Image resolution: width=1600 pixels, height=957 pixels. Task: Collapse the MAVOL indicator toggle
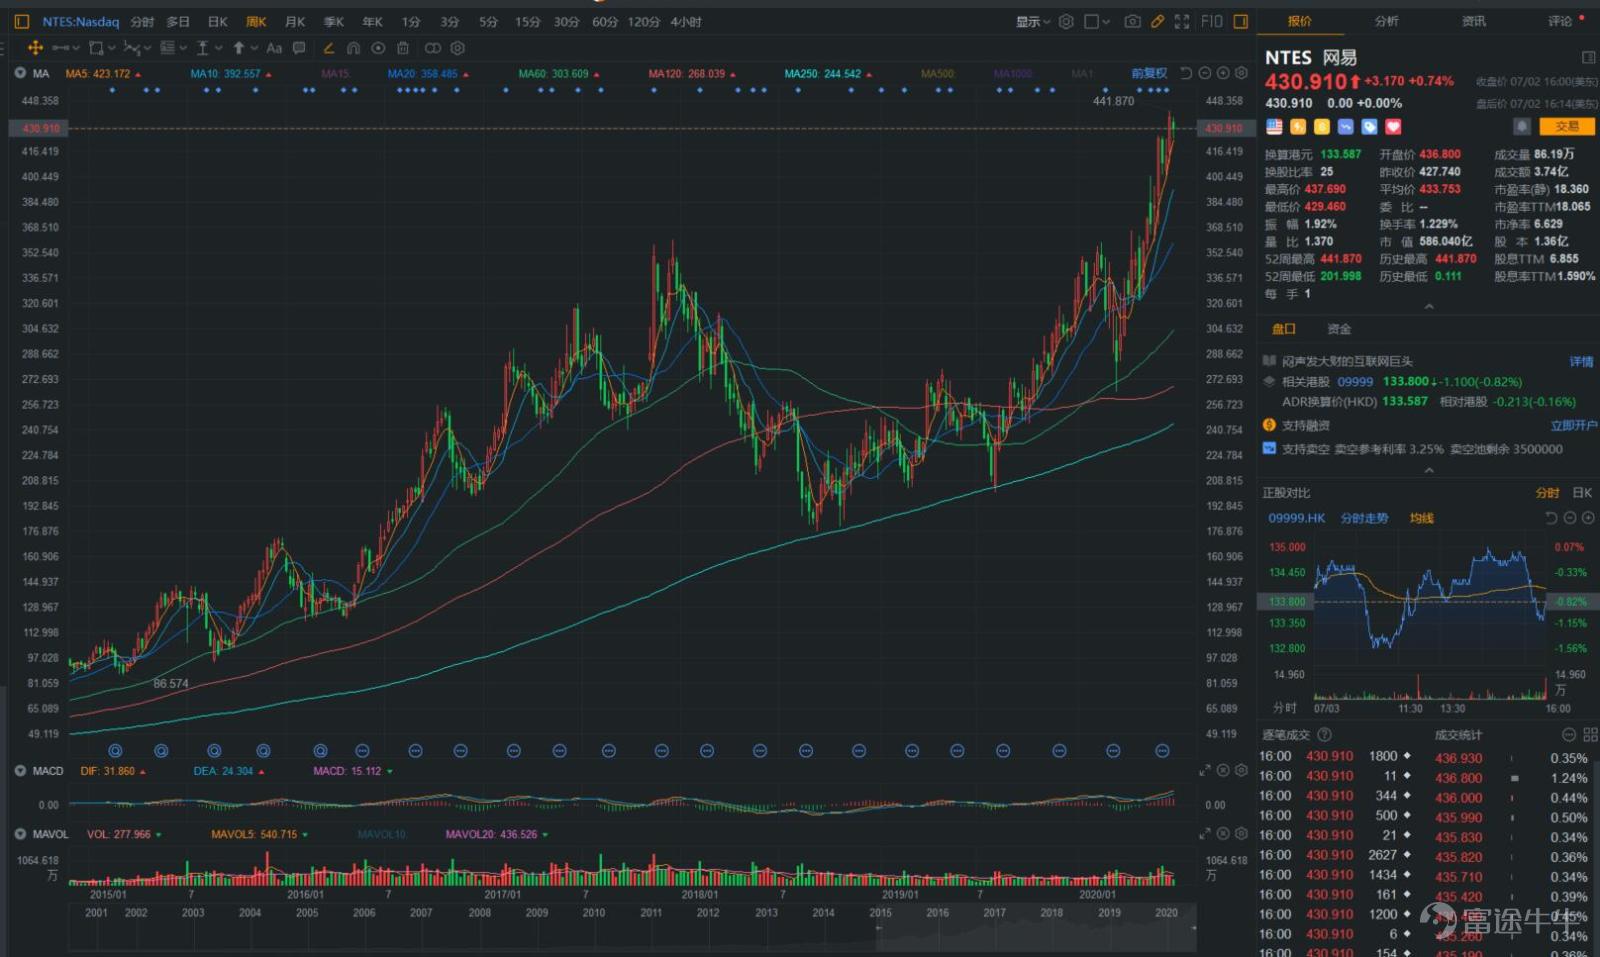(x=20, y=833)
